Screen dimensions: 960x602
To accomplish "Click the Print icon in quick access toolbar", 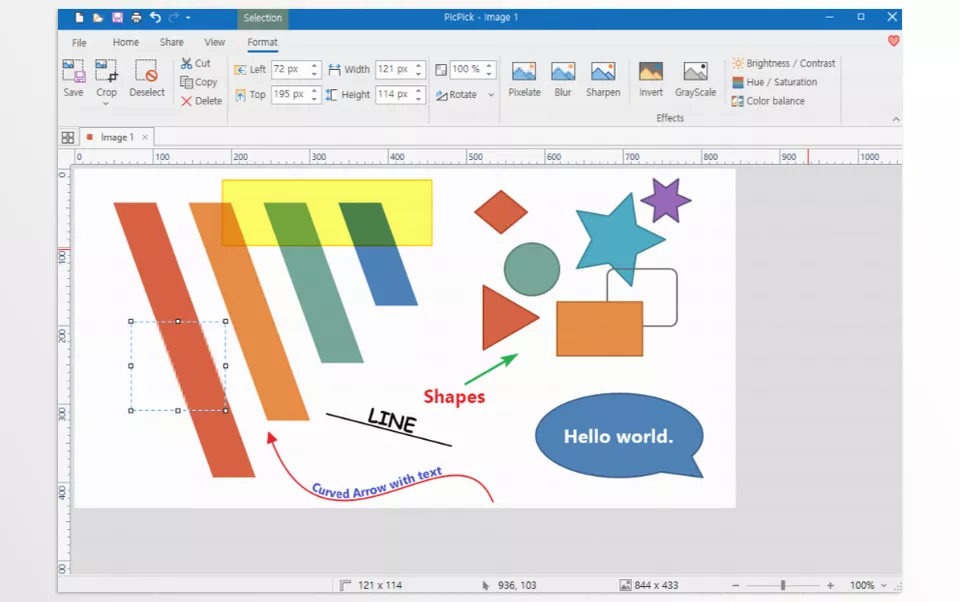I will click(136, 18).
